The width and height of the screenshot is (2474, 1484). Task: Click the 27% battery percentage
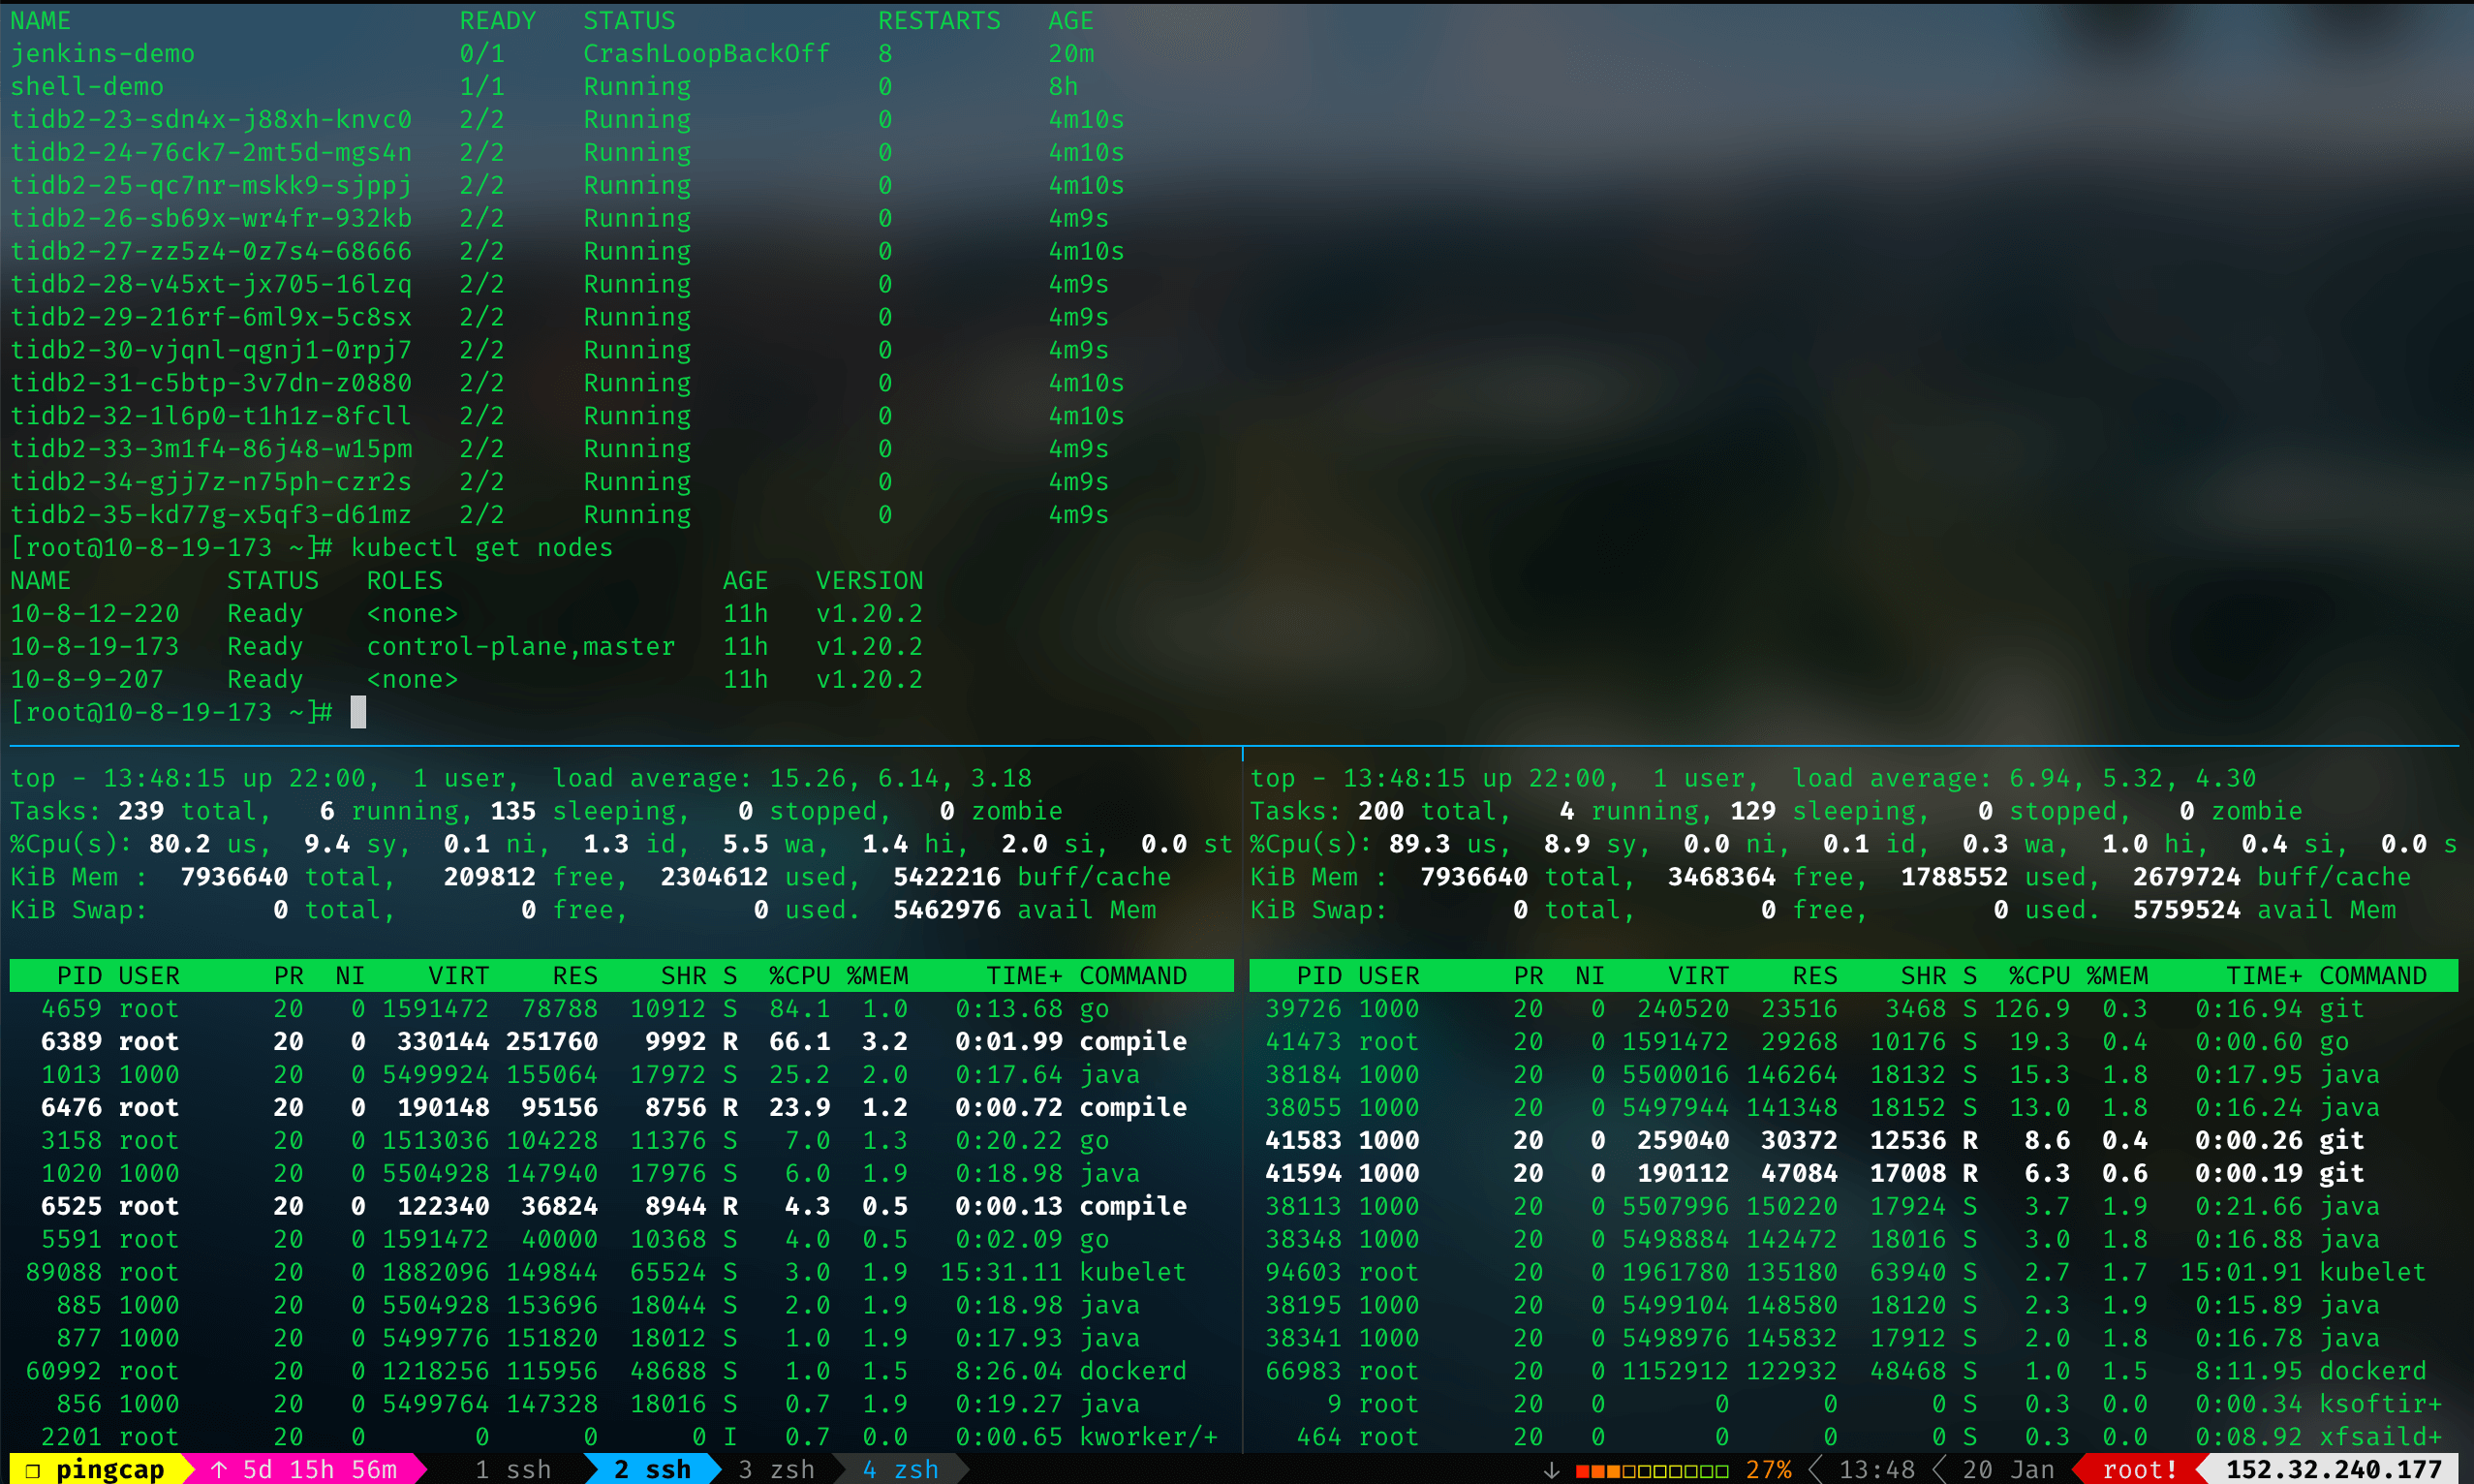pyautogui.click(x=1768, y=1469)
